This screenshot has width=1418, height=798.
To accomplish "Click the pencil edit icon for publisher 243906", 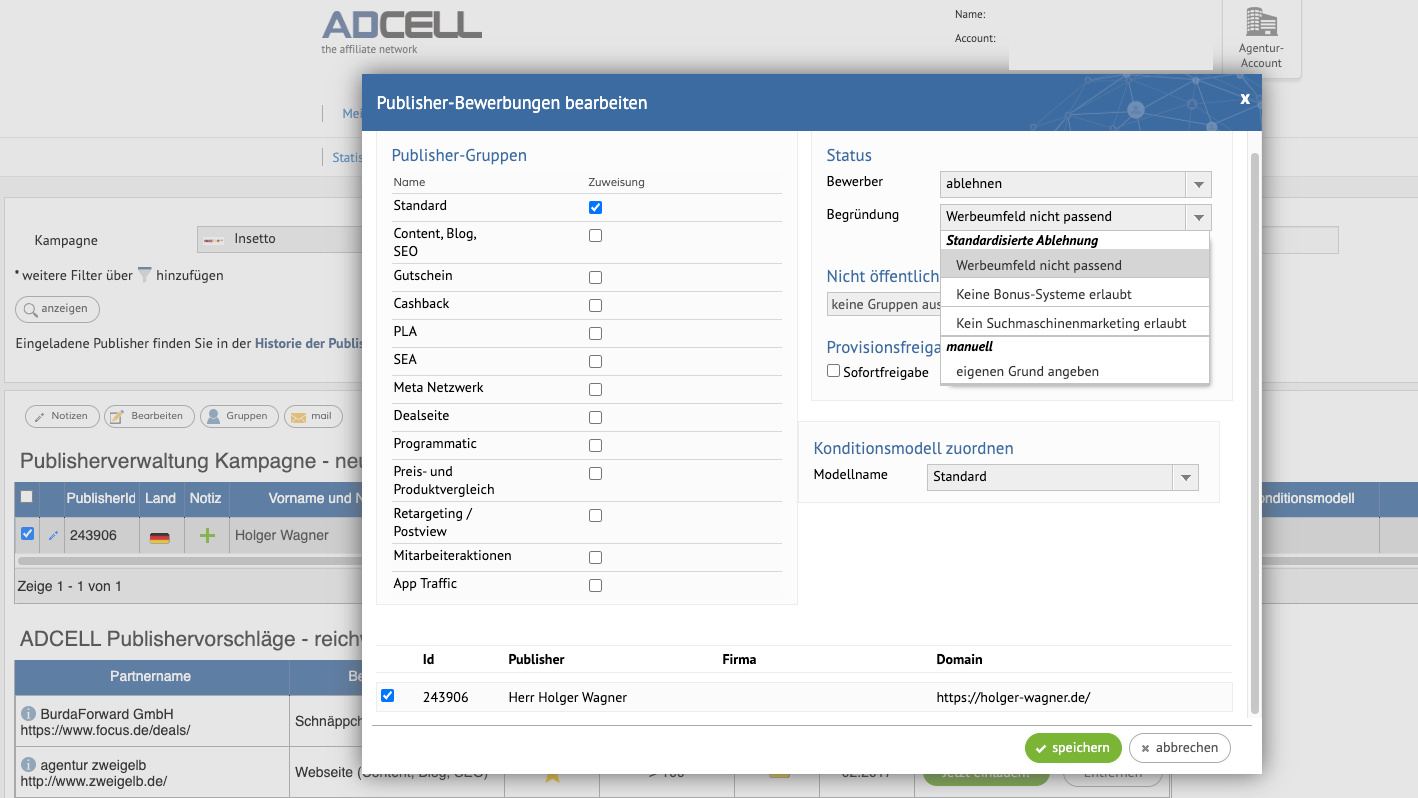I will [x=53, y=536].
